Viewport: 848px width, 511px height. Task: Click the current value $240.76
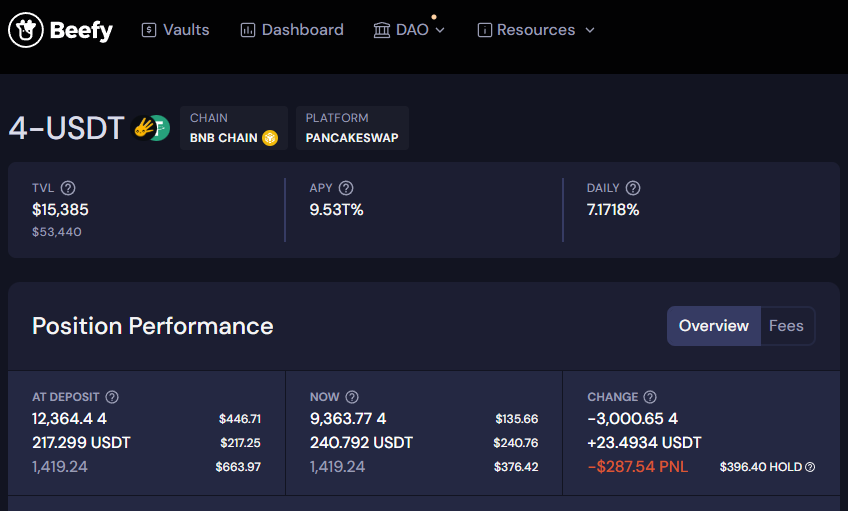[516, 443]
